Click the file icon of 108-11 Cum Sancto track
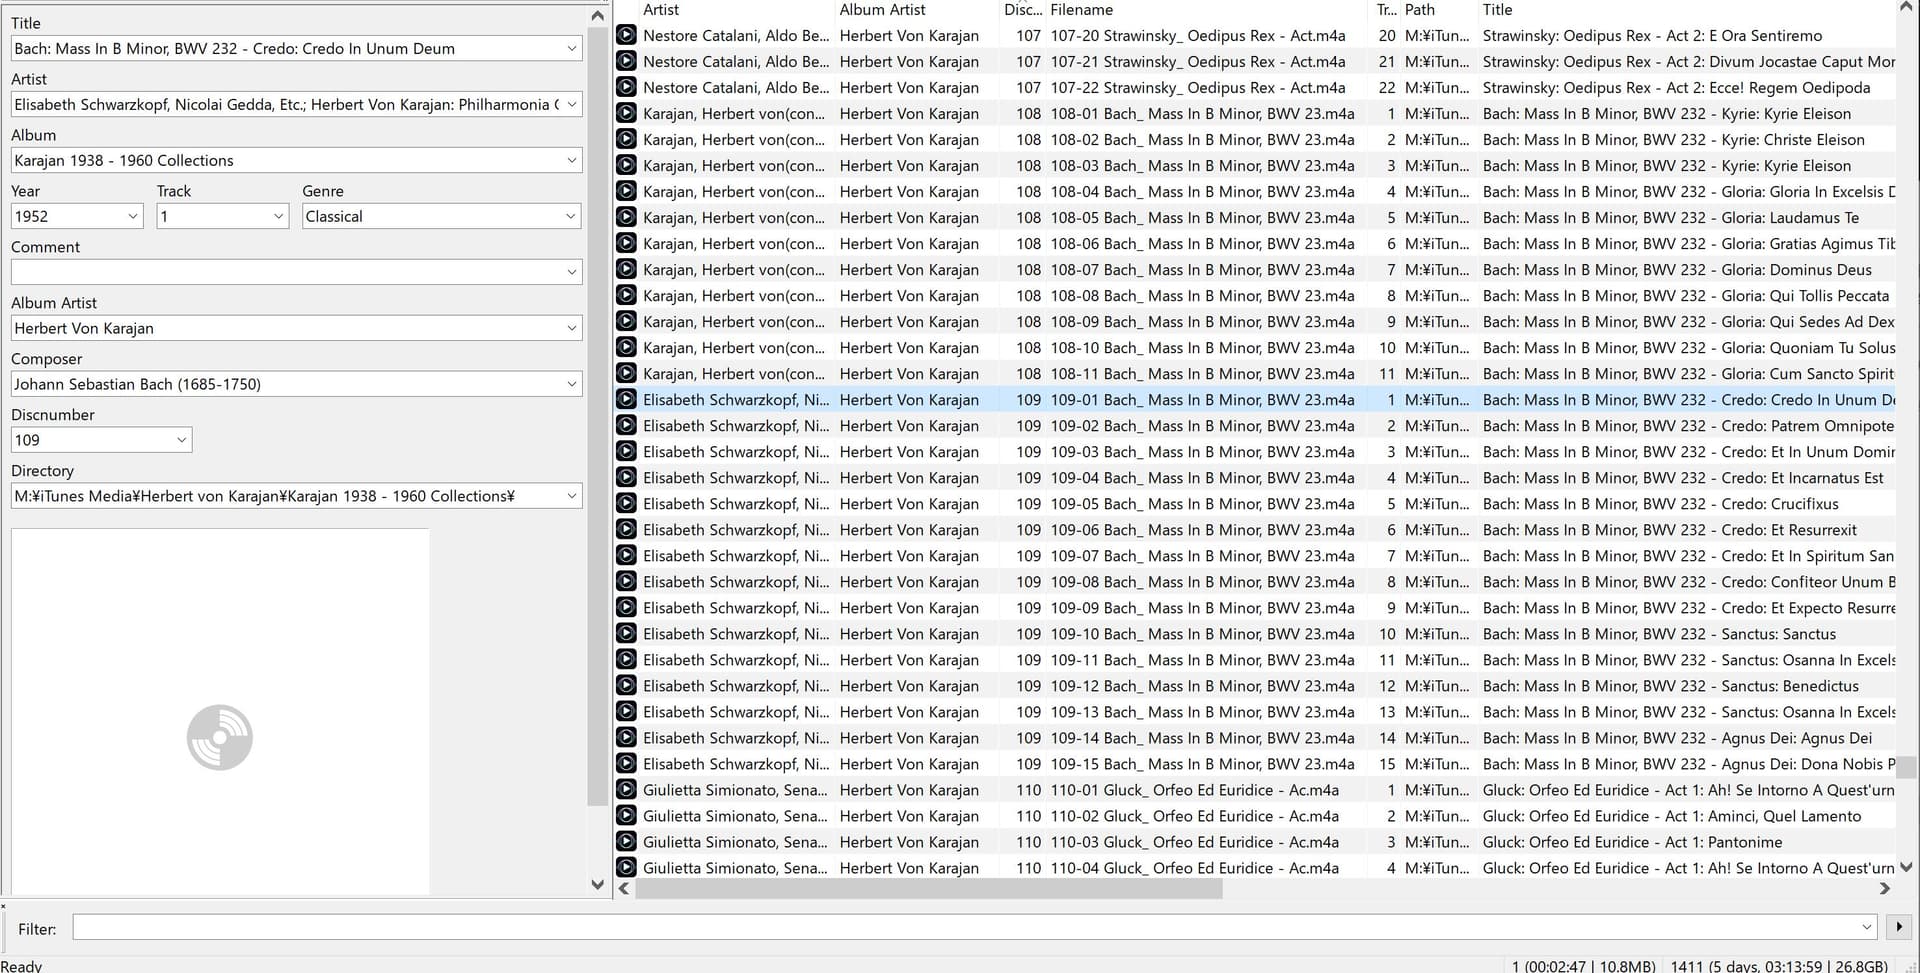The image size is (1920, 973). (x=626, y=373)
